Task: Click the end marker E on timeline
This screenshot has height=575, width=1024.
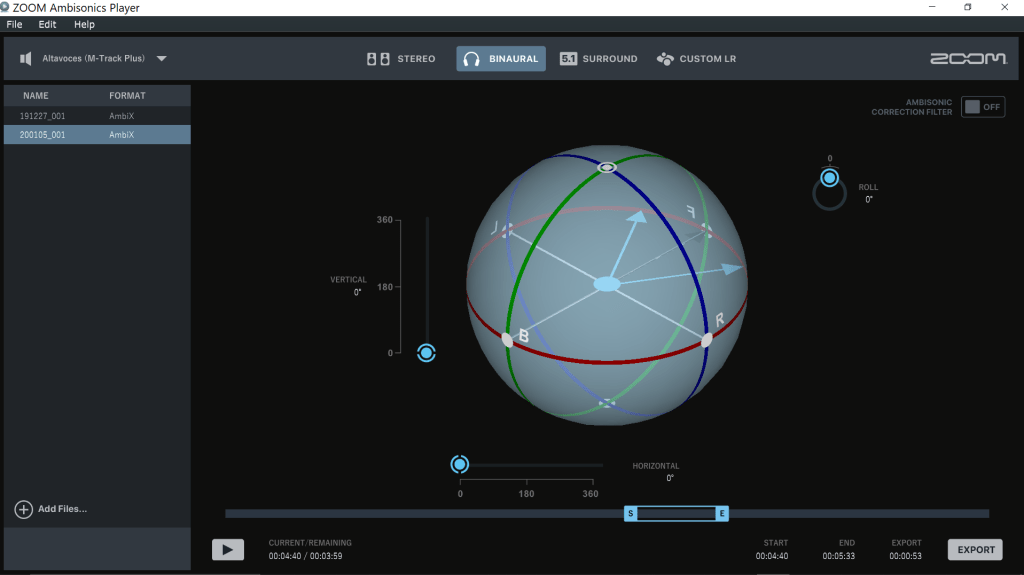Action: 722,513
